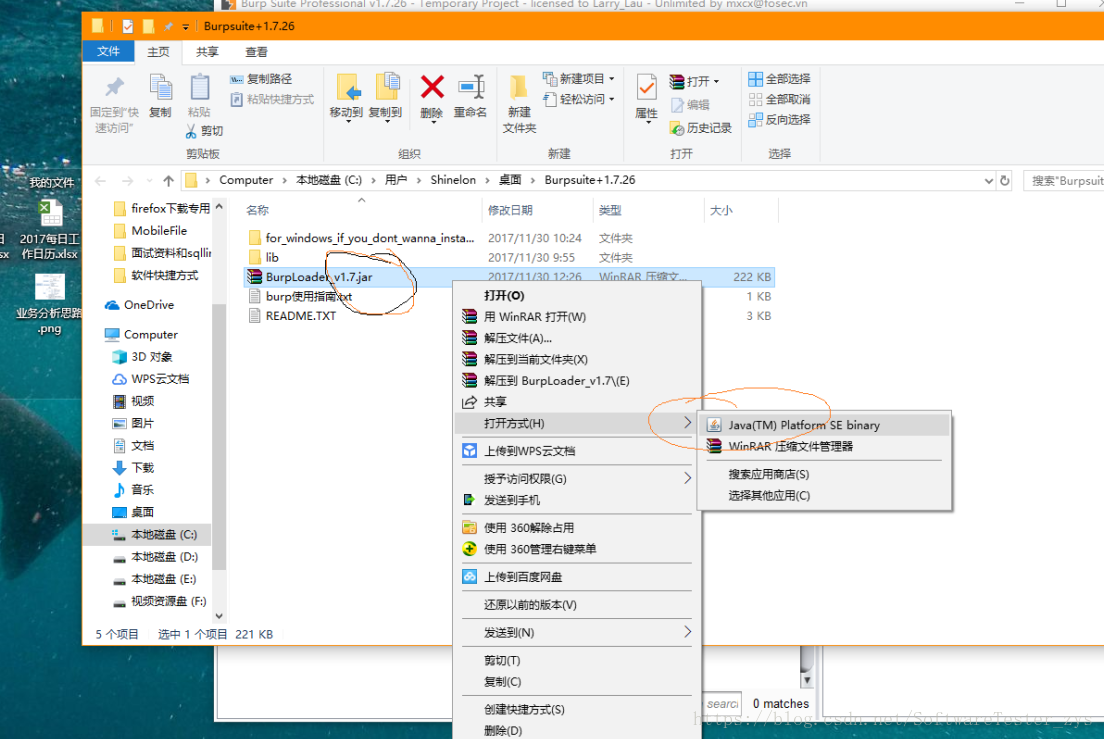Choose 用 WinRAR 打开(W) in context menu
This screenshot has width=1104, height=739.
[x=577, y=317]
